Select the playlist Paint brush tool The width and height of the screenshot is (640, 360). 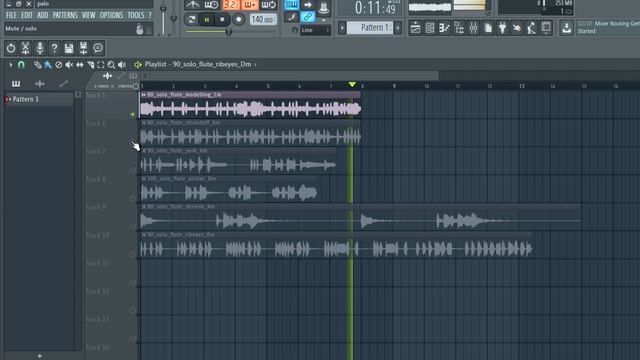click(48, 64)
